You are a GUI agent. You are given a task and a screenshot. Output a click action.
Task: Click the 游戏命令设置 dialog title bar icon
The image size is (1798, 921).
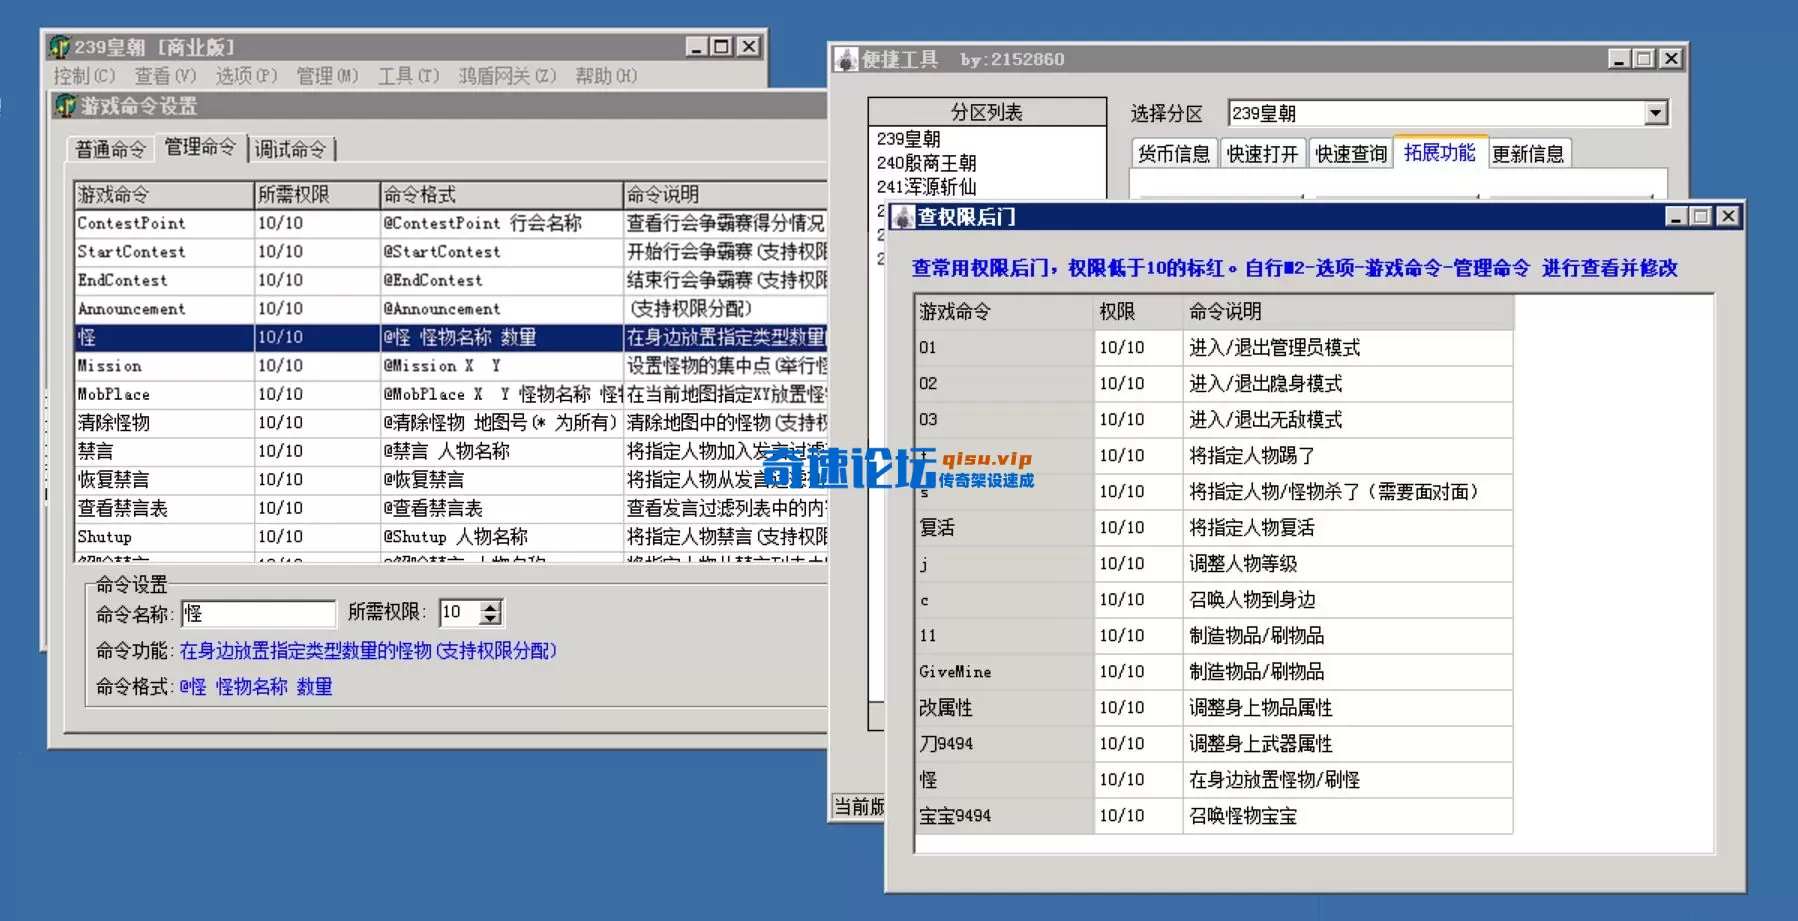click(67, 105)
